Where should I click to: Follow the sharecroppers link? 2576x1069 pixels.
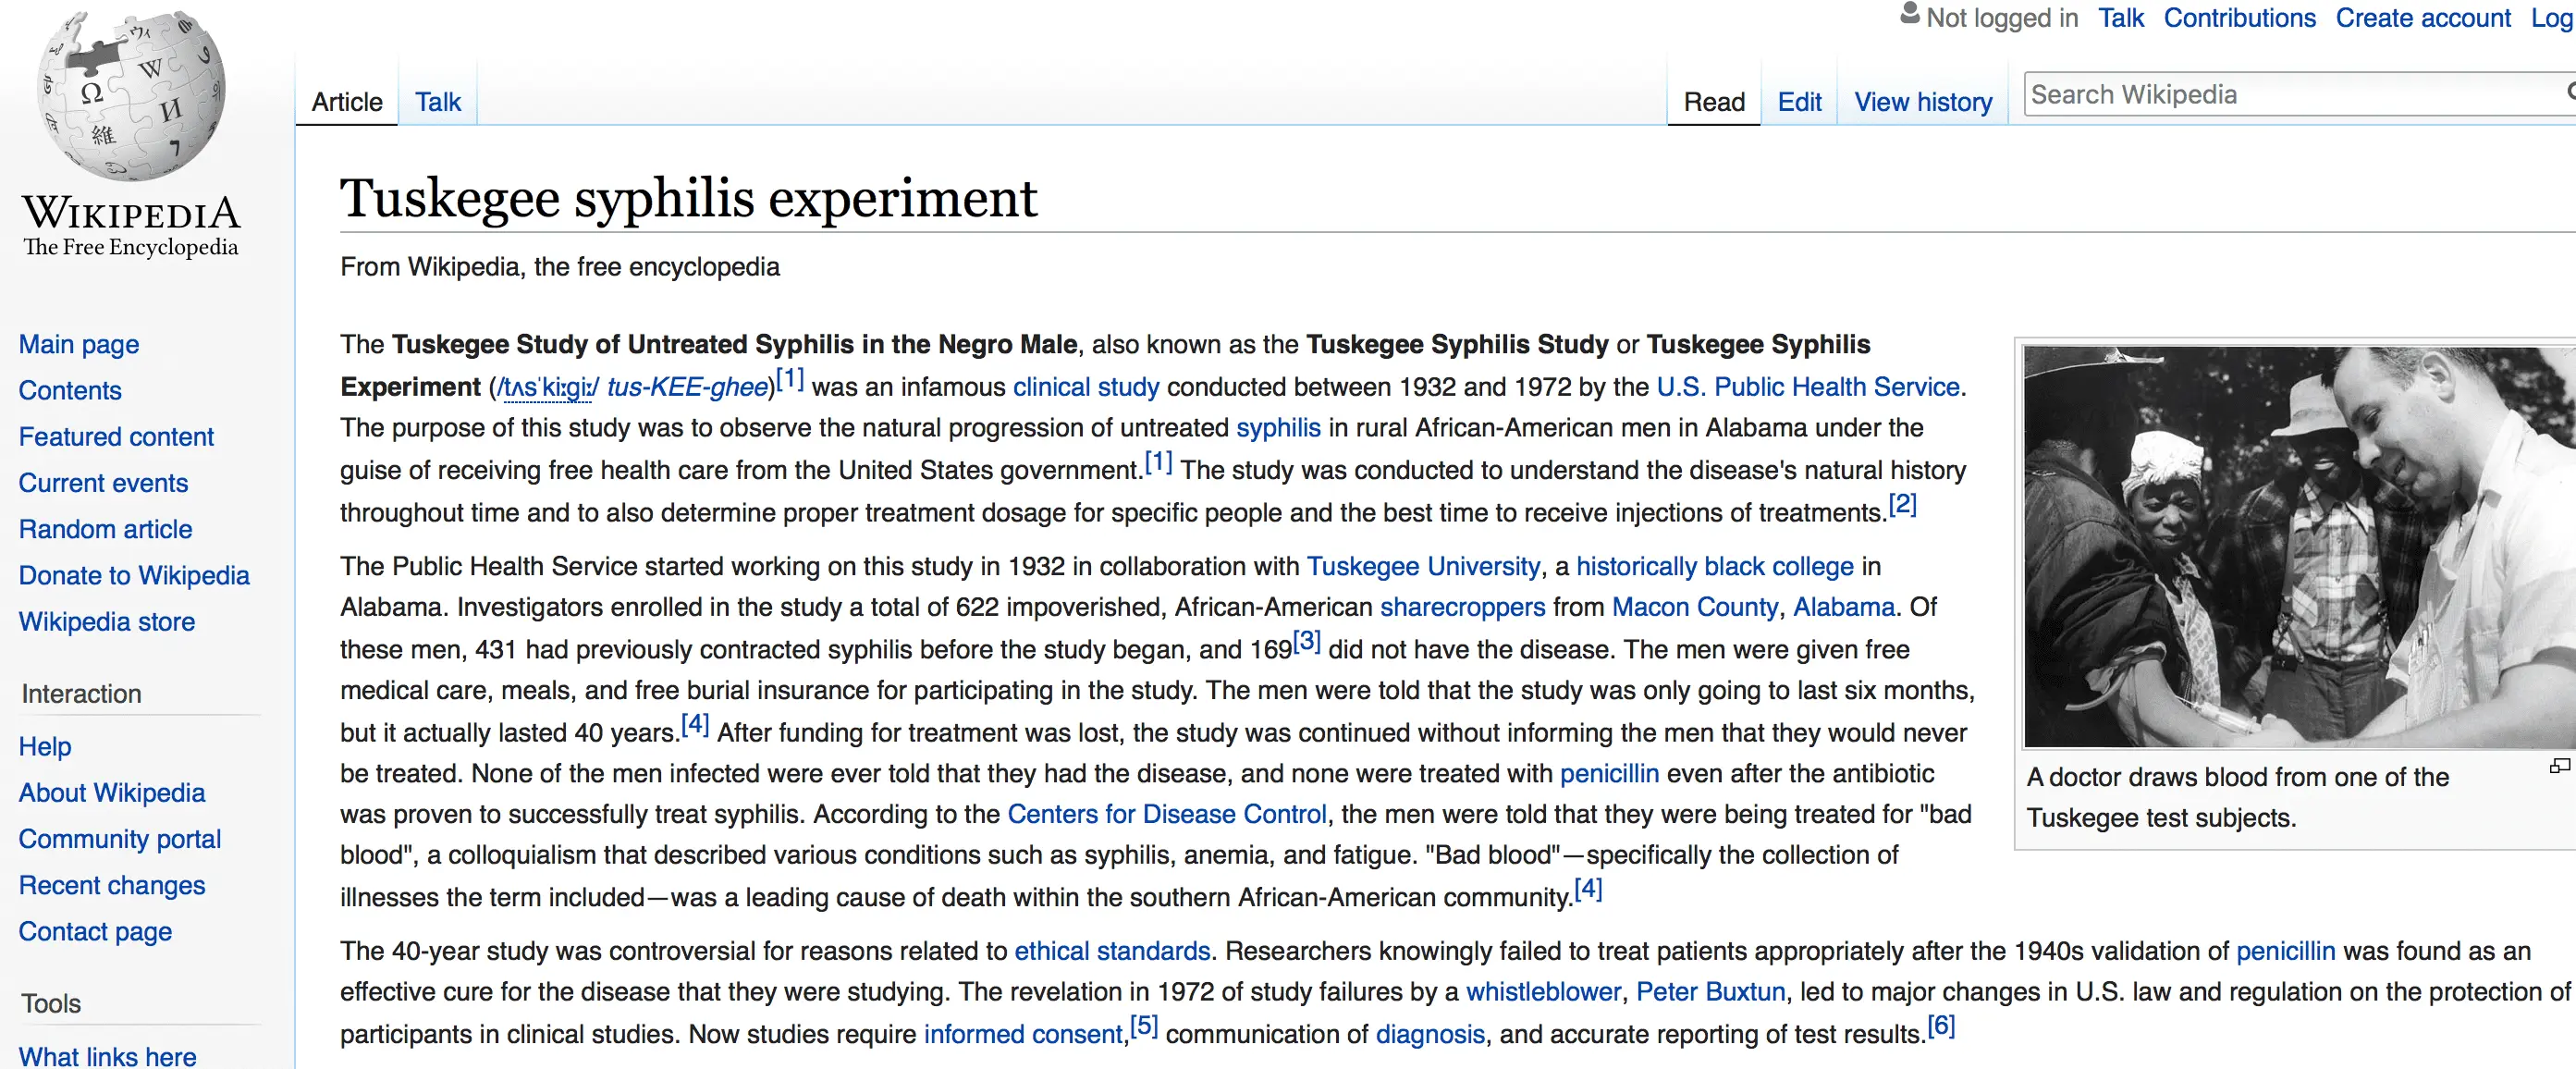[x=1462, y=607]
